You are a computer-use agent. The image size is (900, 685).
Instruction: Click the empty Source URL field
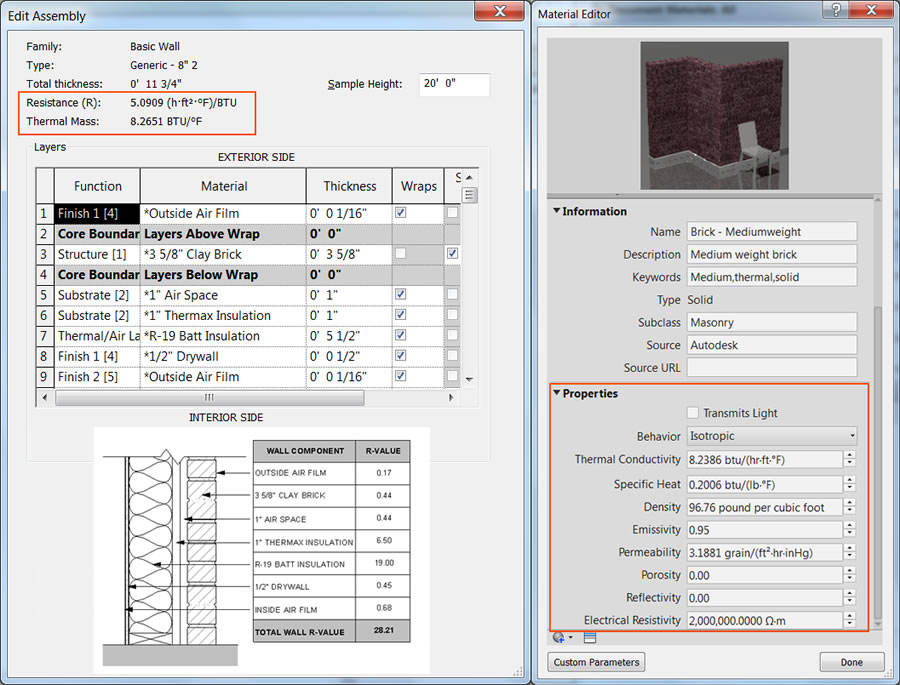click(771, 367)
